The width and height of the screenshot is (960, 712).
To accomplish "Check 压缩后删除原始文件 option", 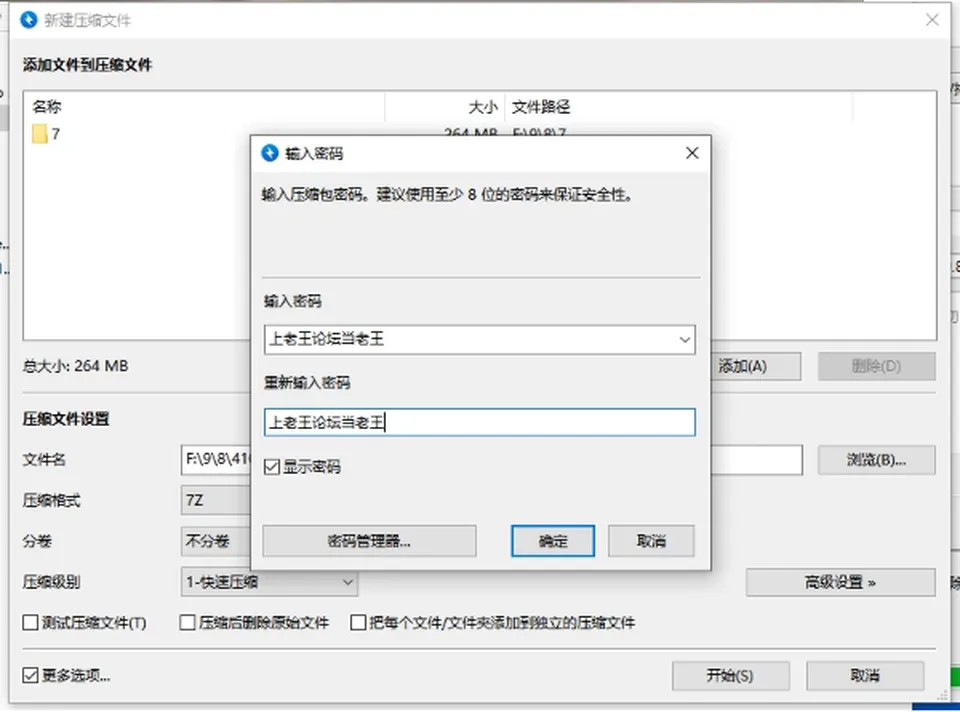I will click(187, 623).
